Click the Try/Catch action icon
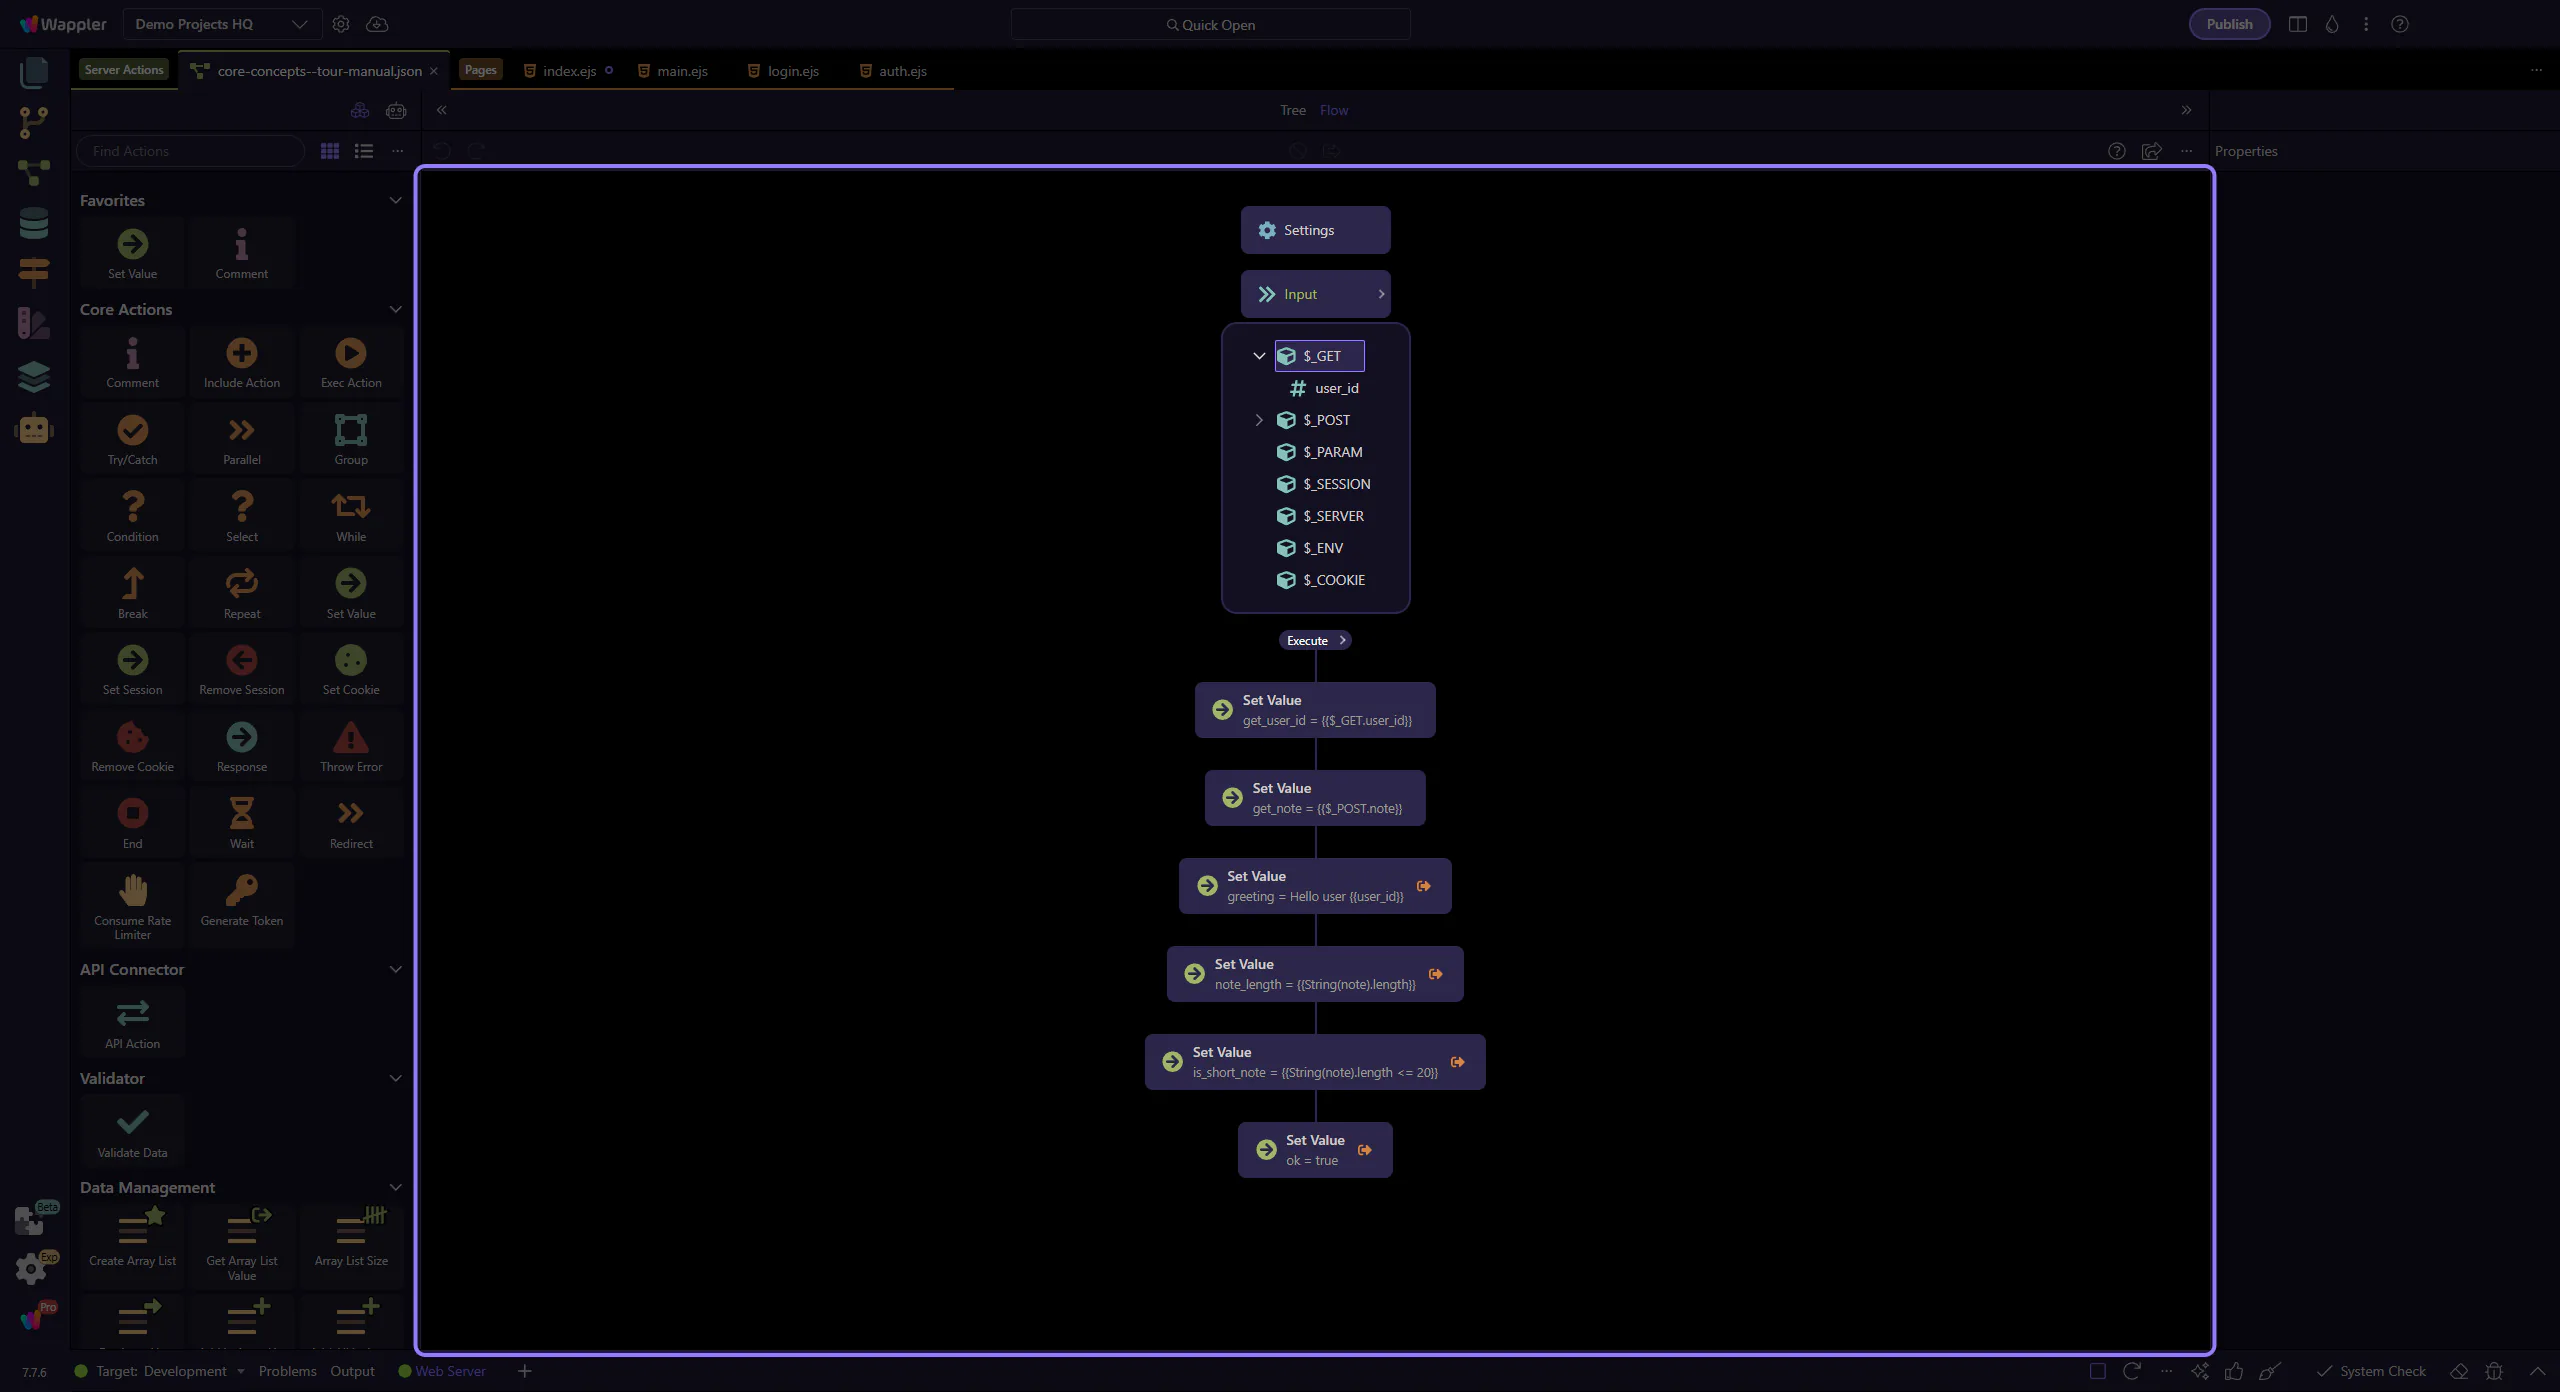 click(x=132, y=431)
